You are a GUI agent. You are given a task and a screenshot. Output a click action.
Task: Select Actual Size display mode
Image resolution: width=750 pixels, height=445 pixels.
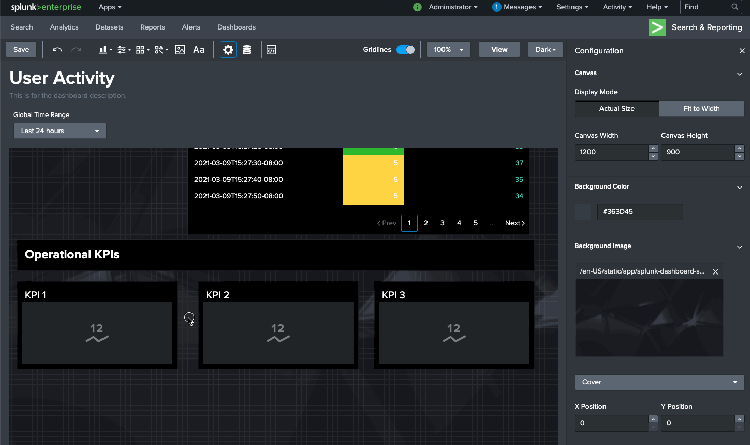click(x=617, y=108)
